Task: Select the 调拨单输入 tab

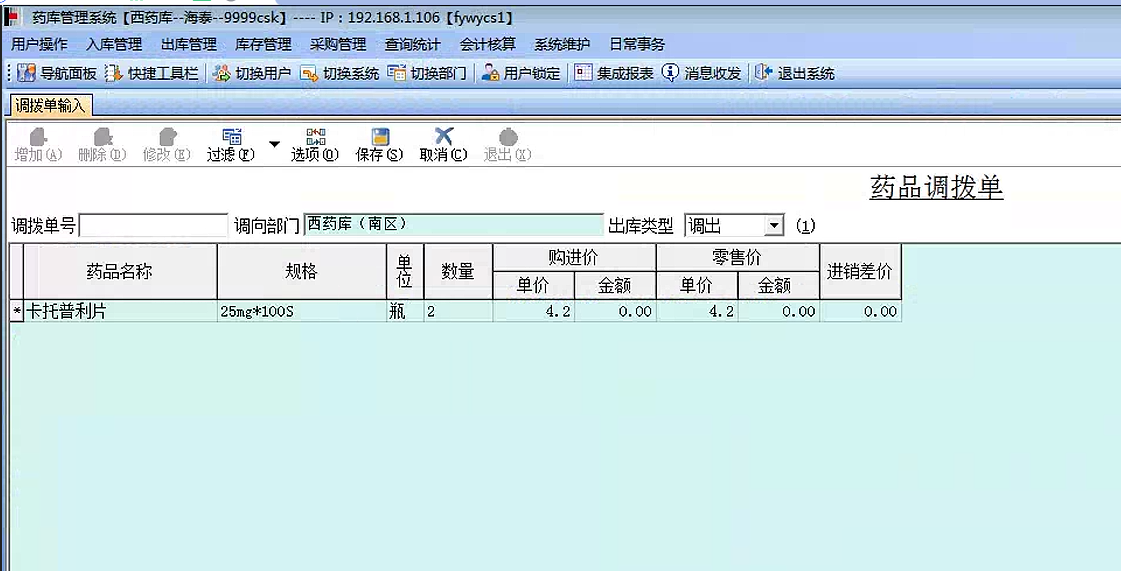Action: [x=50, y=106]
